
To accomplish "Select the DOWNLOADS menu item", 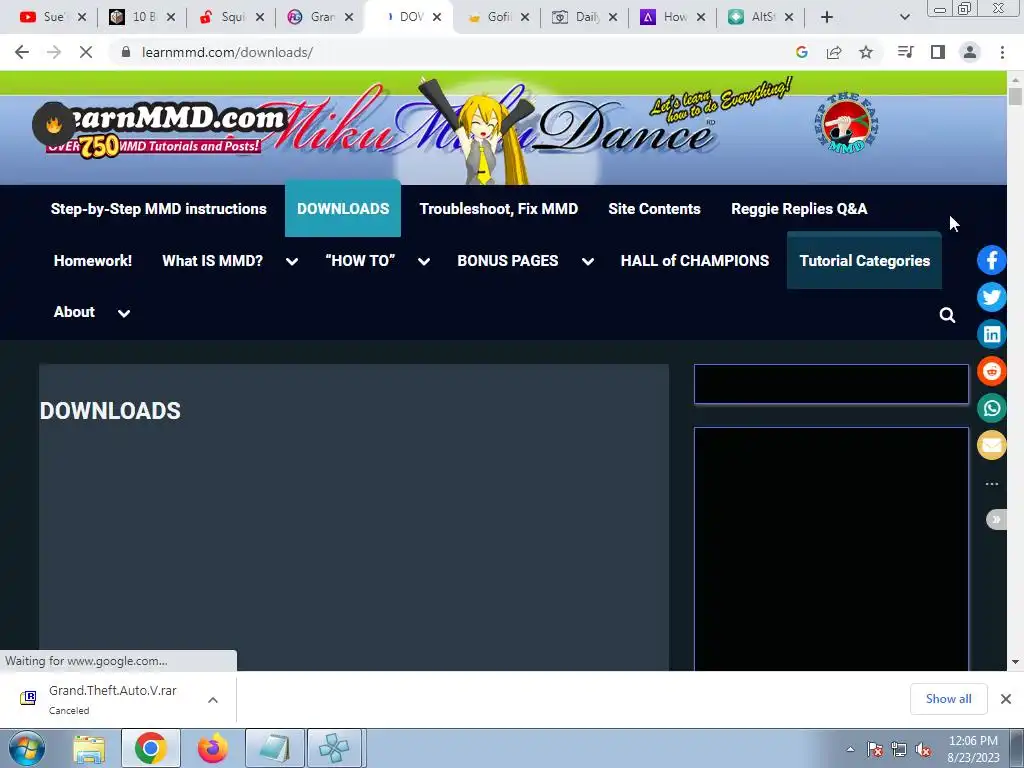I will [x=343, y=209].
